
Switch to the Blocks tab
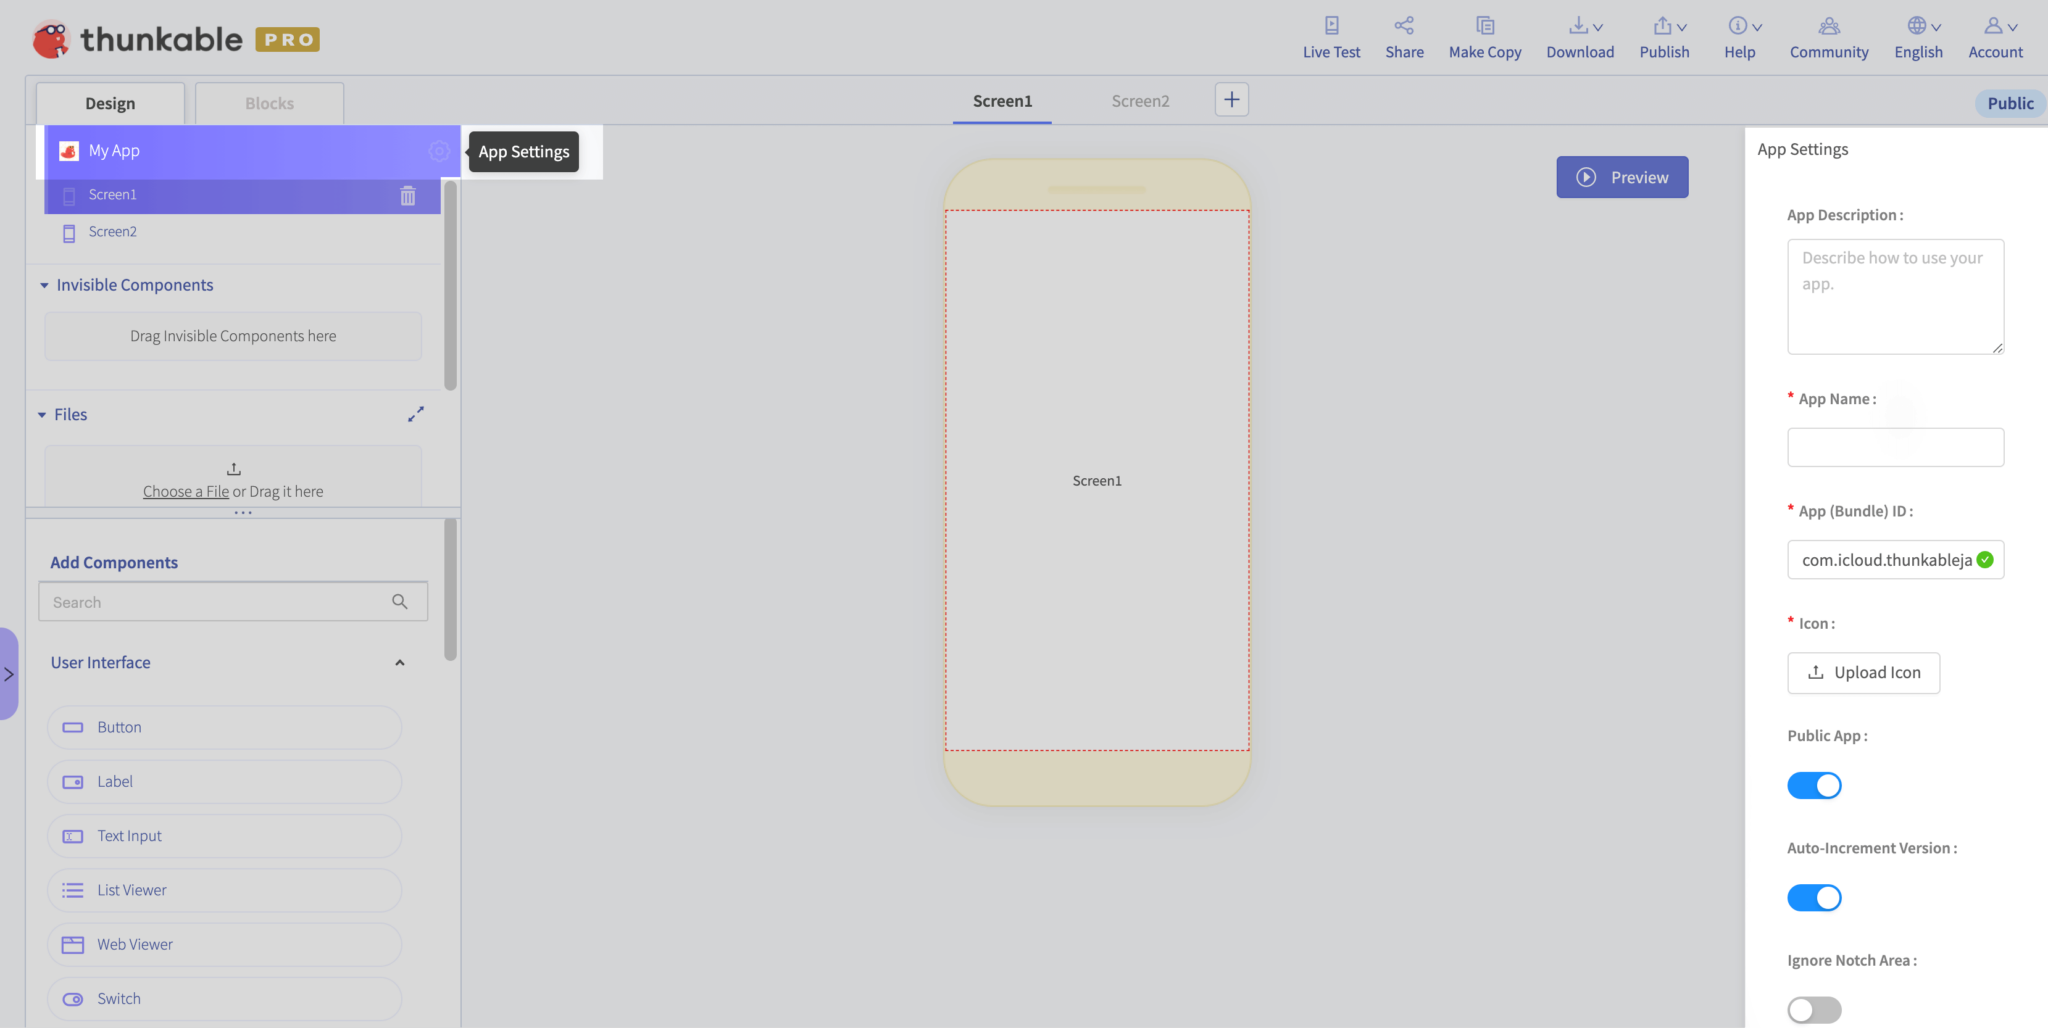coord(270,104)
